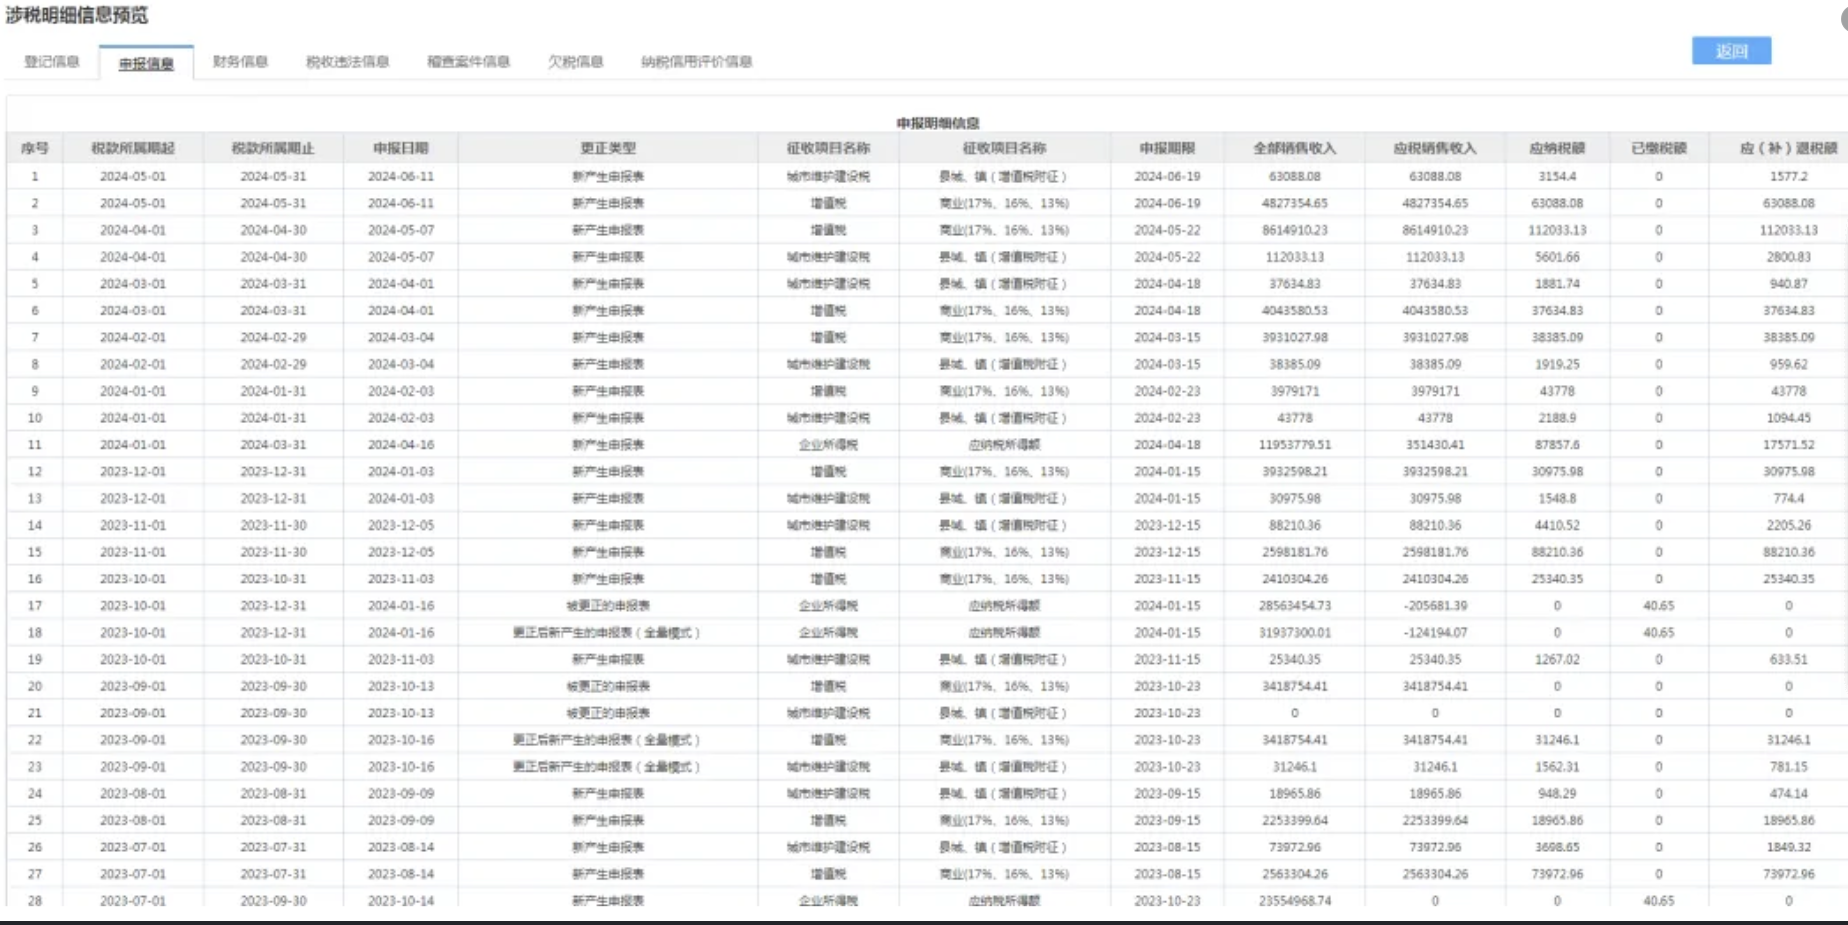Click the 2800.83 cell in row 4

point(1788,257)
